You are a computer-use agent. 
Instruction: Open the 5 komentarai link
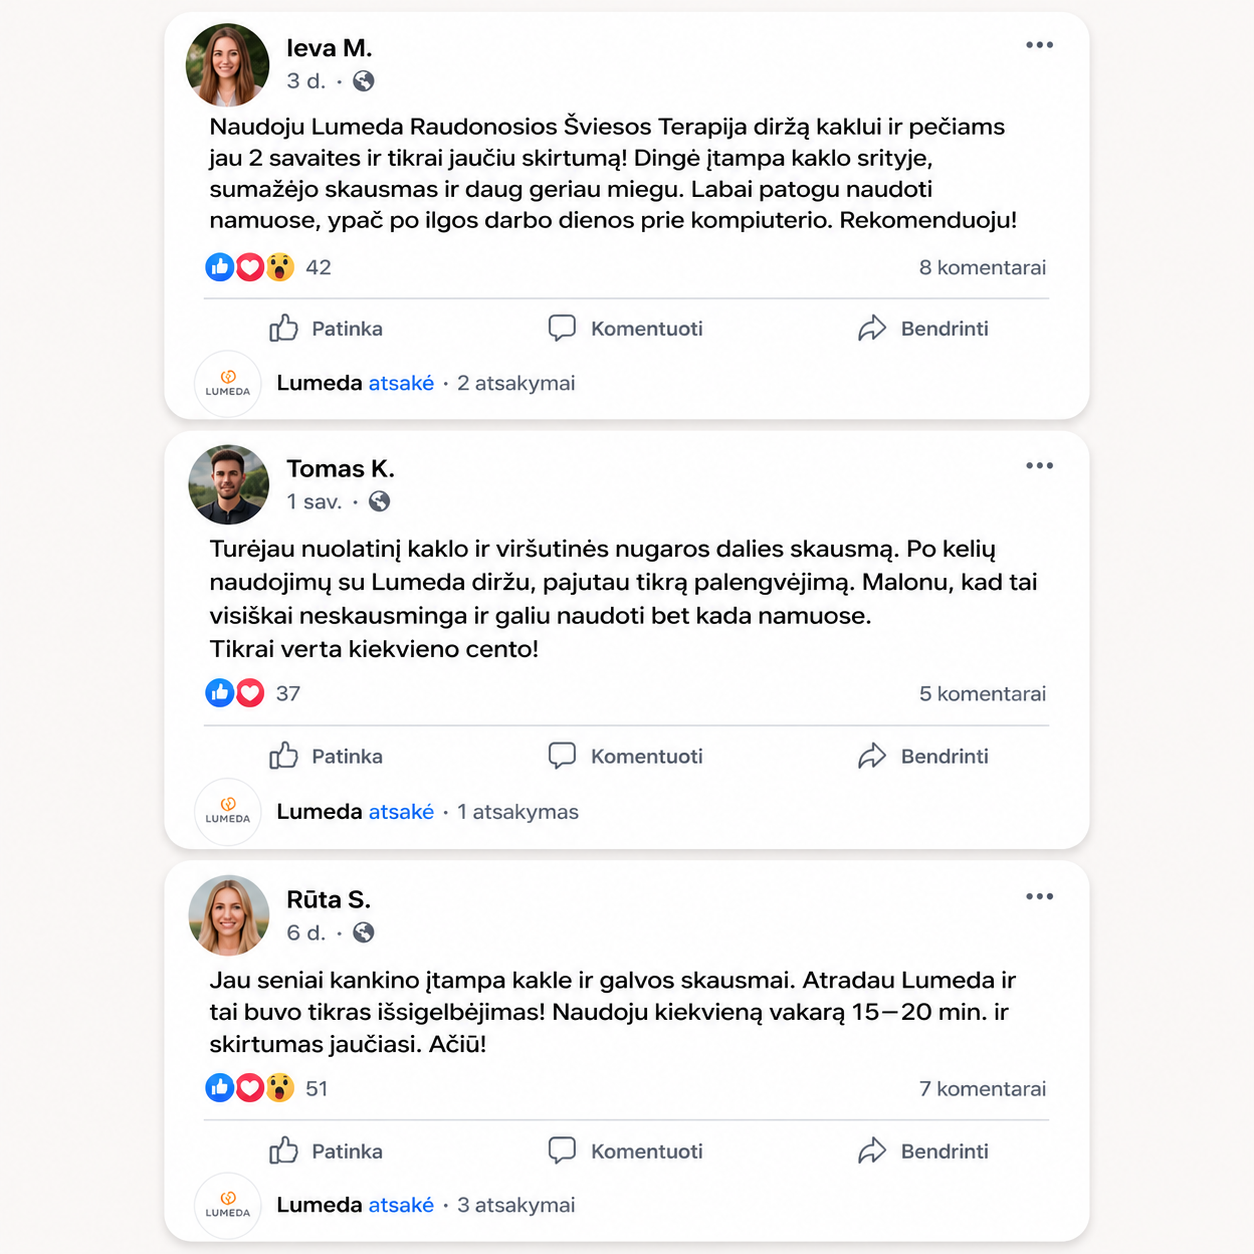tap(982, 694)
